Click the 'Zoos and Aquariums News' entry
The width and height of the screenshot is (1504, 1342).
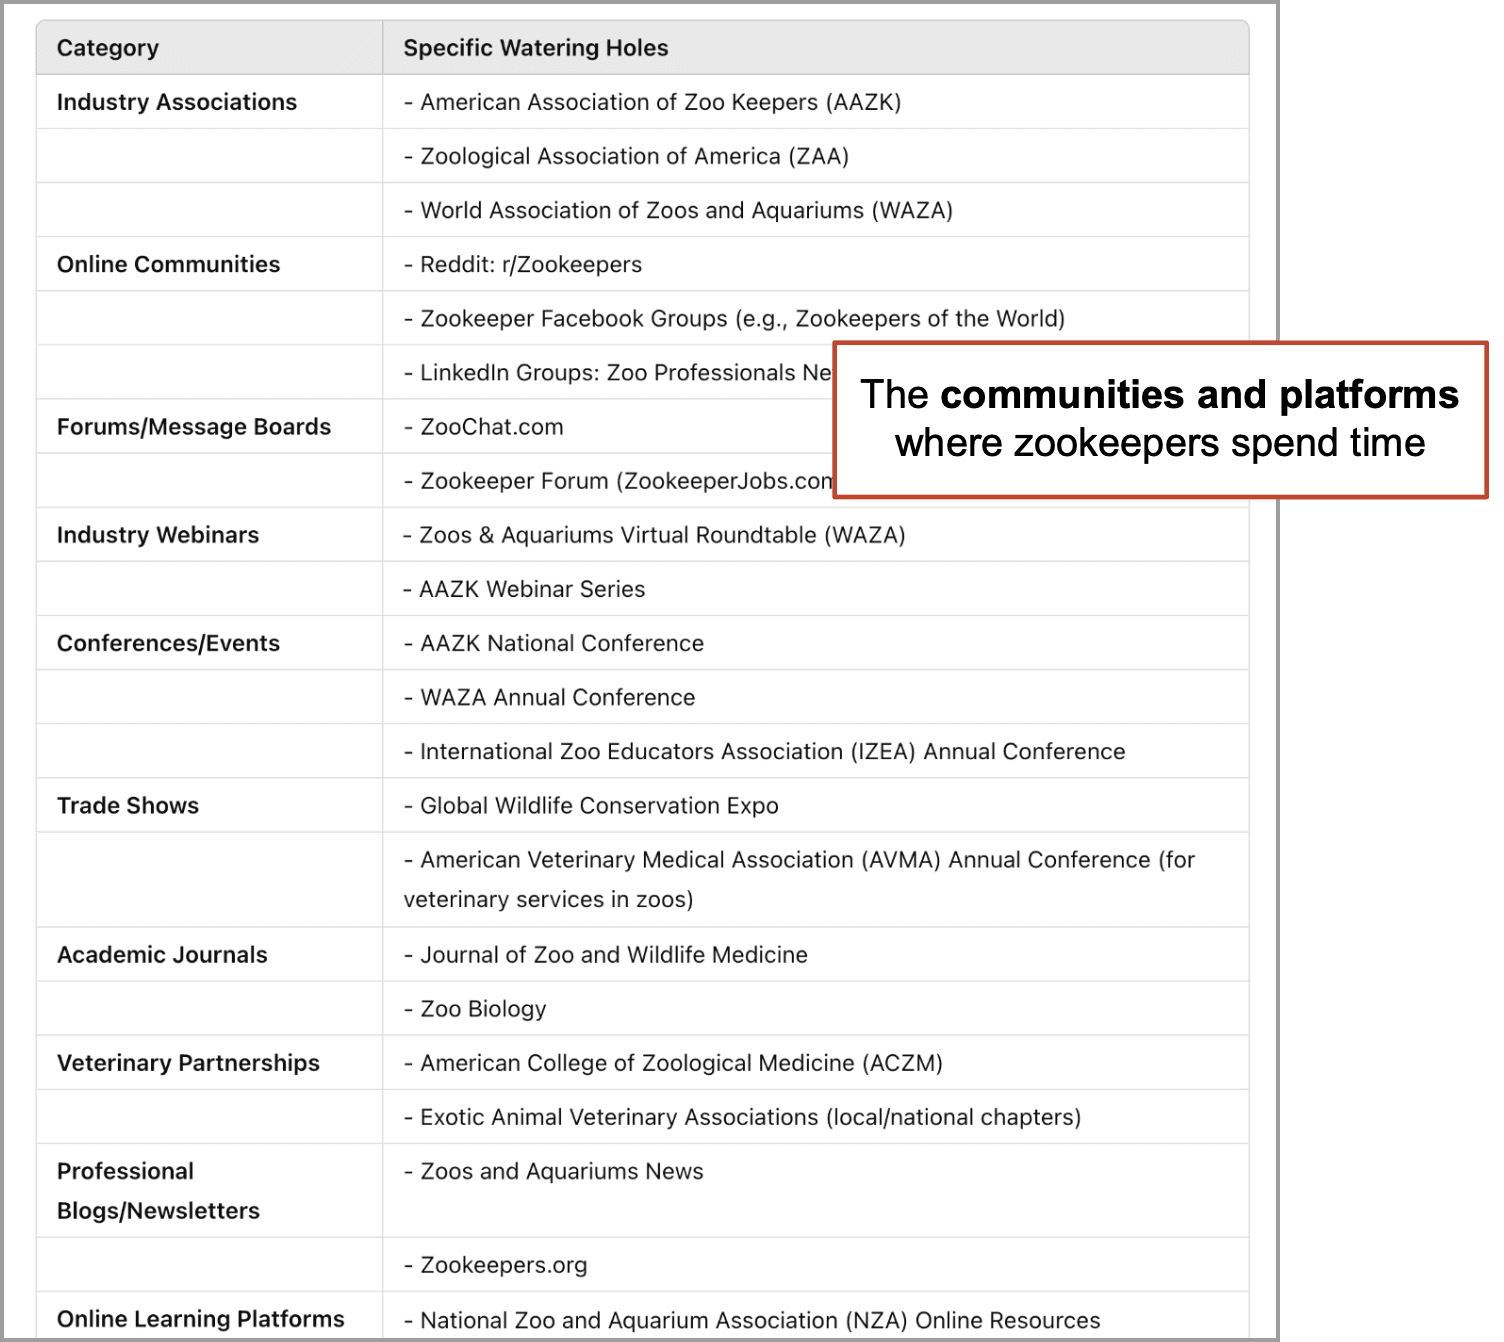click(553, 1170)
